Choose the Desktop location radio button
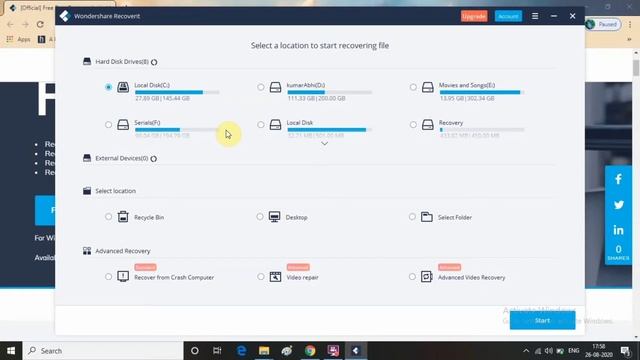The image size is (640, 360). (260, 217)
